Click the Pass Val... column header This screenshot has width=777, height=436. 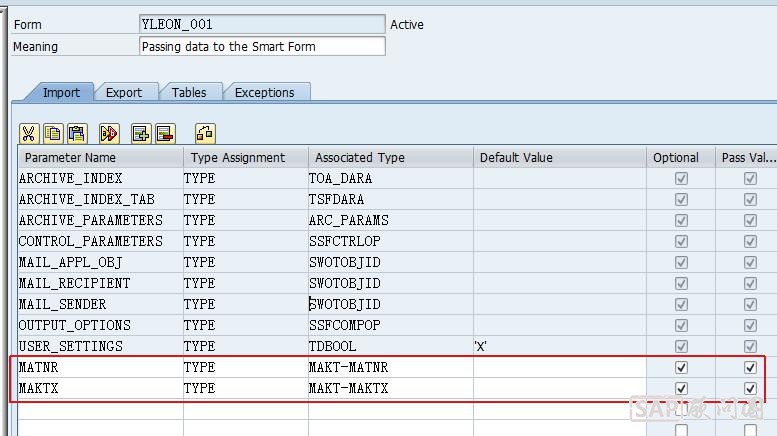click(x=746, y=158)
